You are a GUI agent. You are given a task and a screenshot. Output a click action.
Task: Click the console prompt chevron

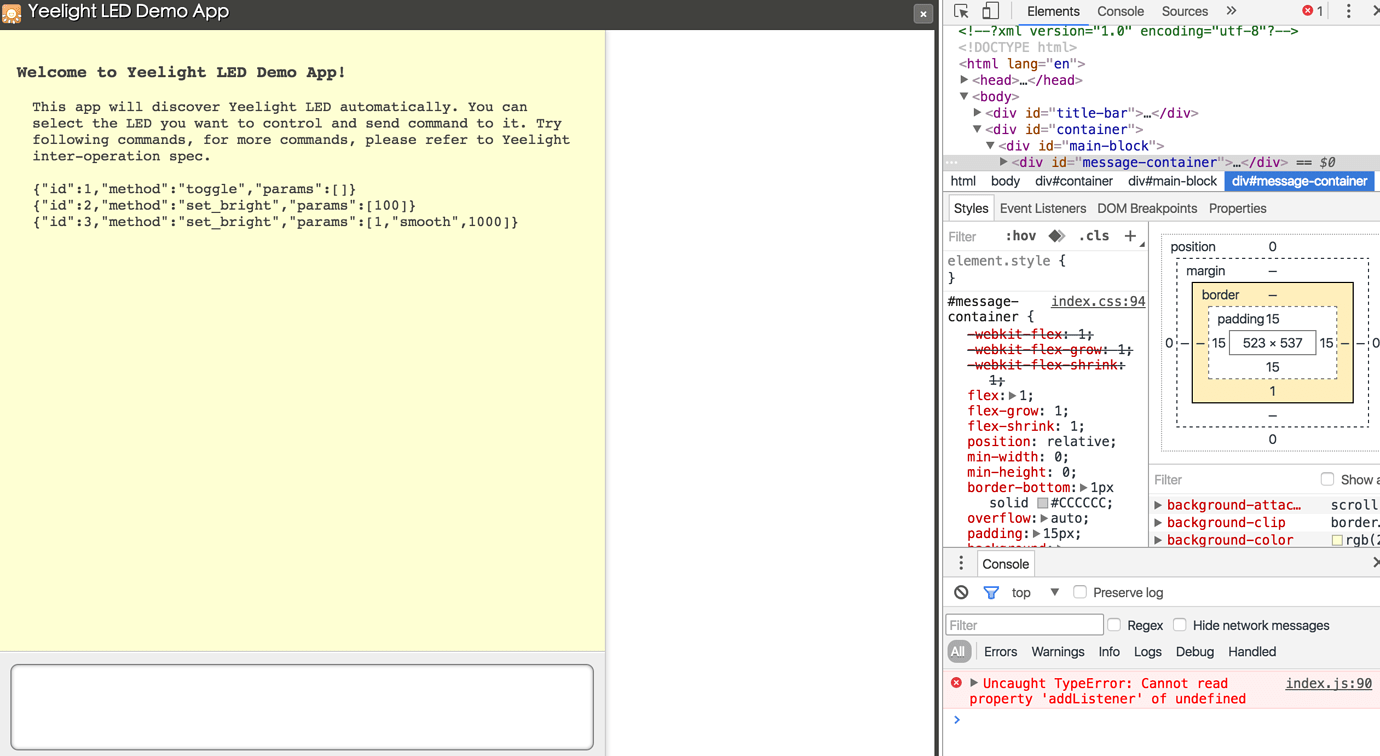coord(957,720)
